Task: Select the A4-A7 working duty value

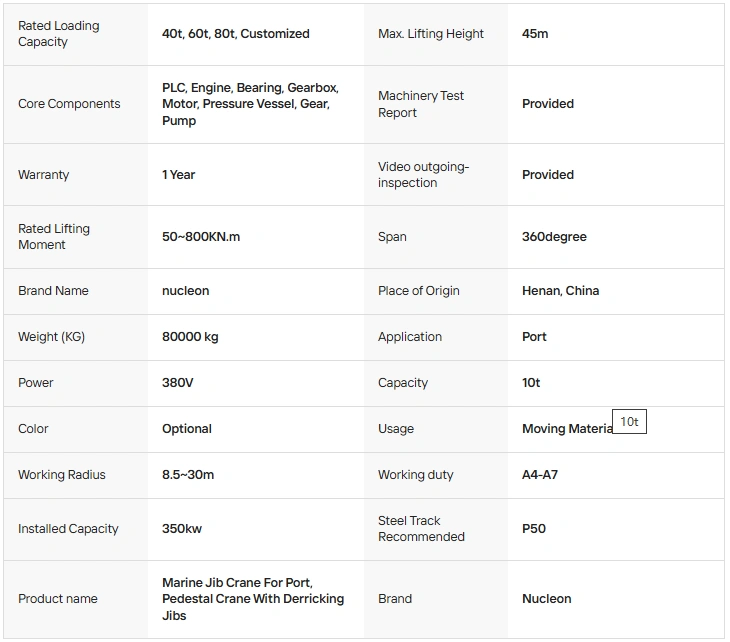Action: point(540,475)
